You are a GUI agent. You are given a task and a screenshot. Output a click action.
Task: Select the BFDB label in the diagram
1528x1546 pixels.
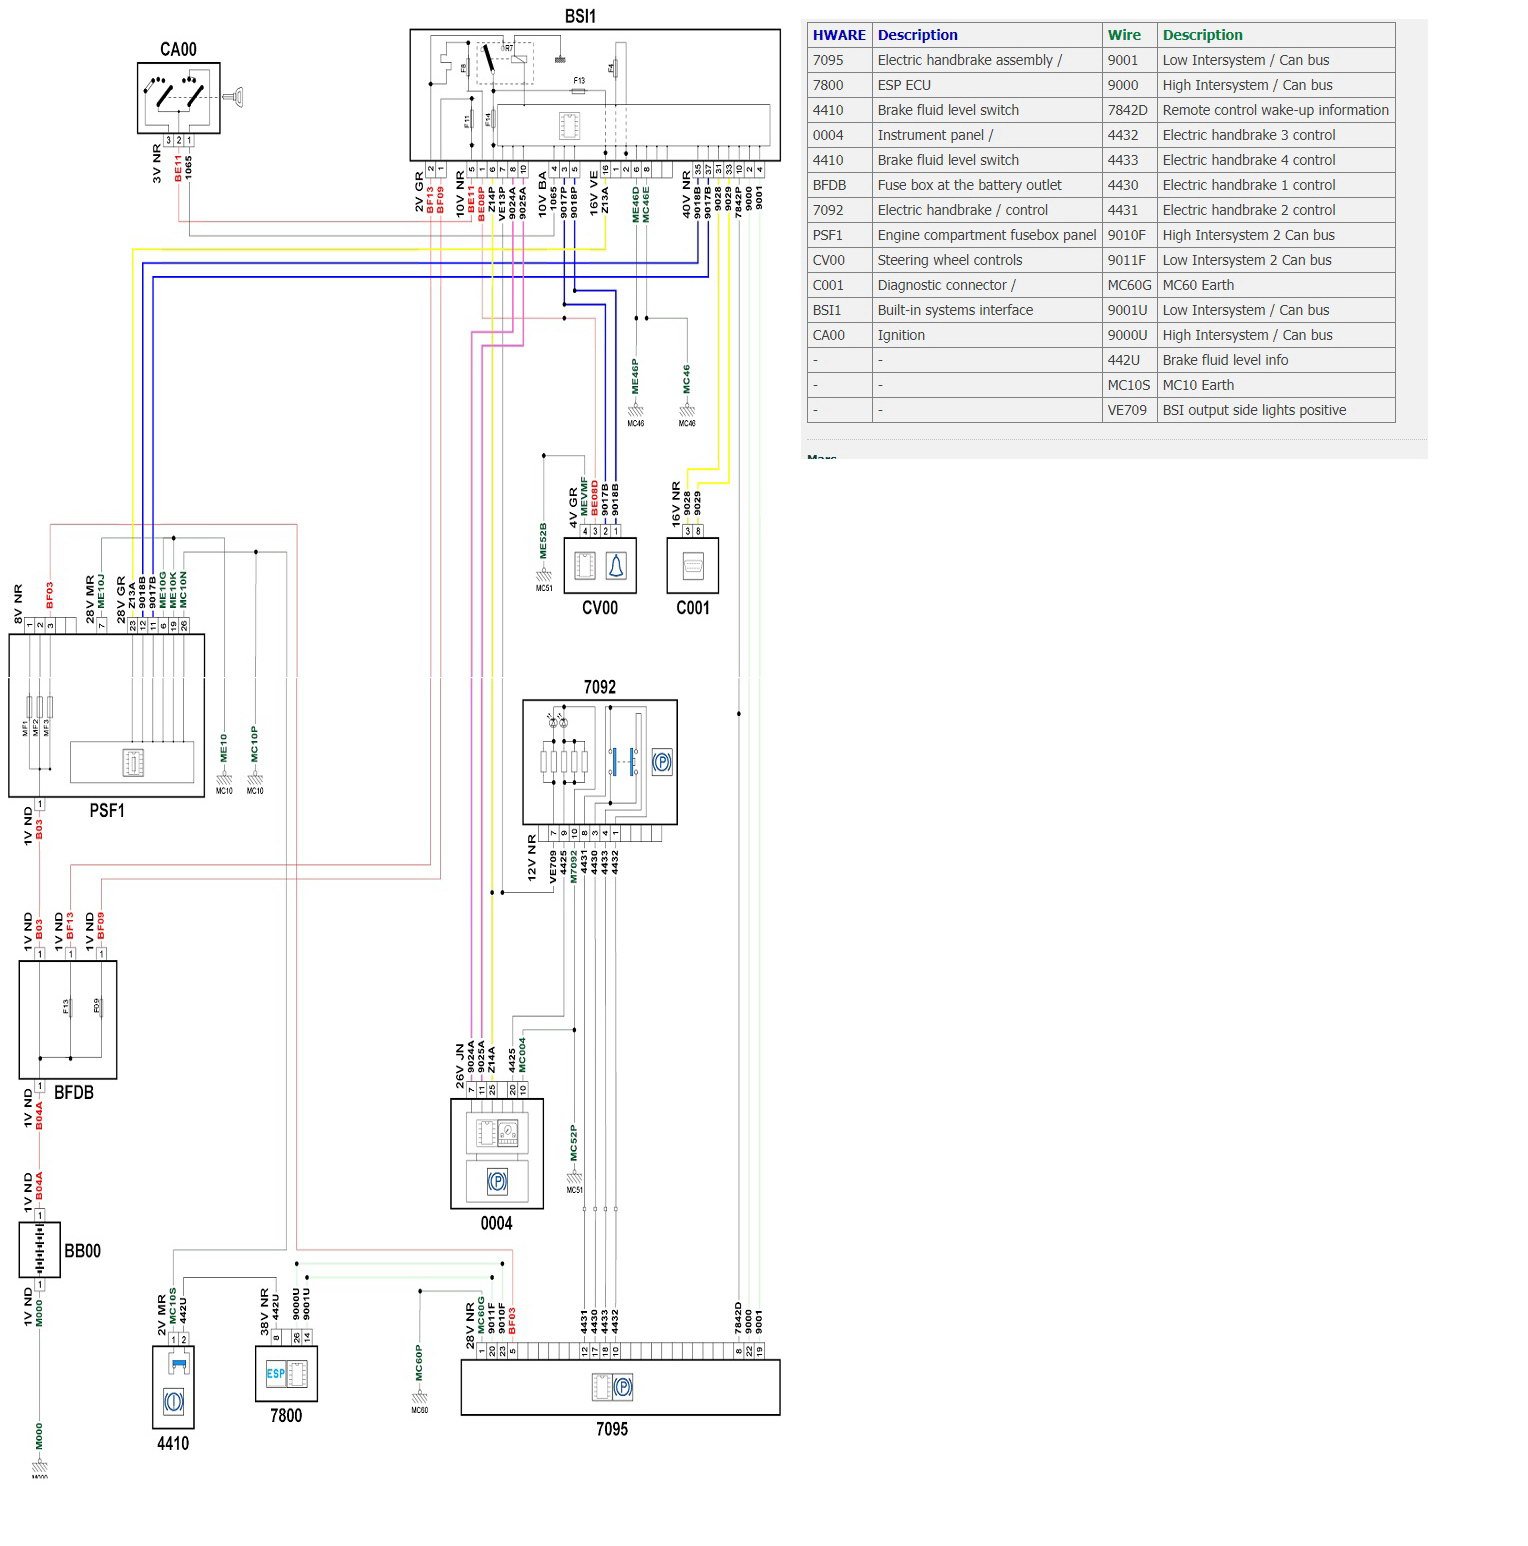point(74,1092)
